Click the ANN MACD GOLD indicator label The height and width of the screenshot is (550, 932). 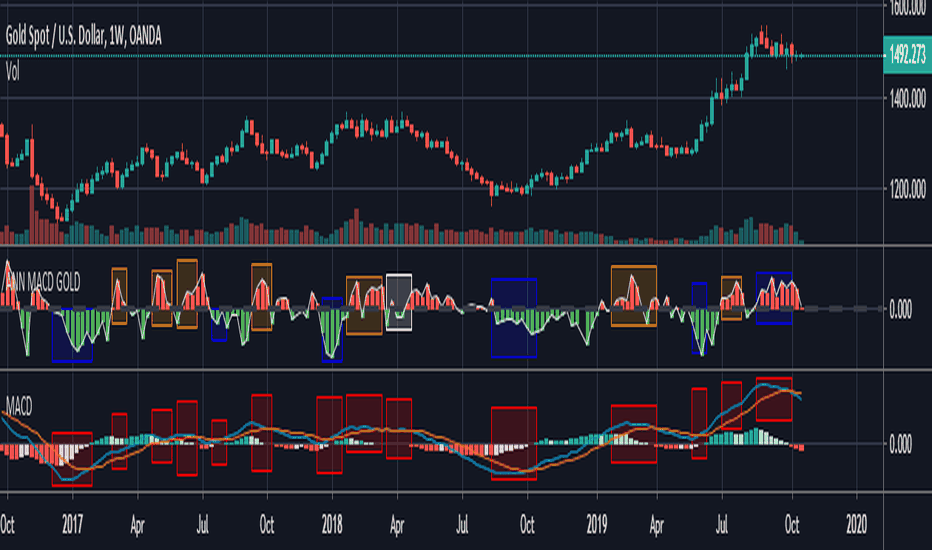coord(42,282)
